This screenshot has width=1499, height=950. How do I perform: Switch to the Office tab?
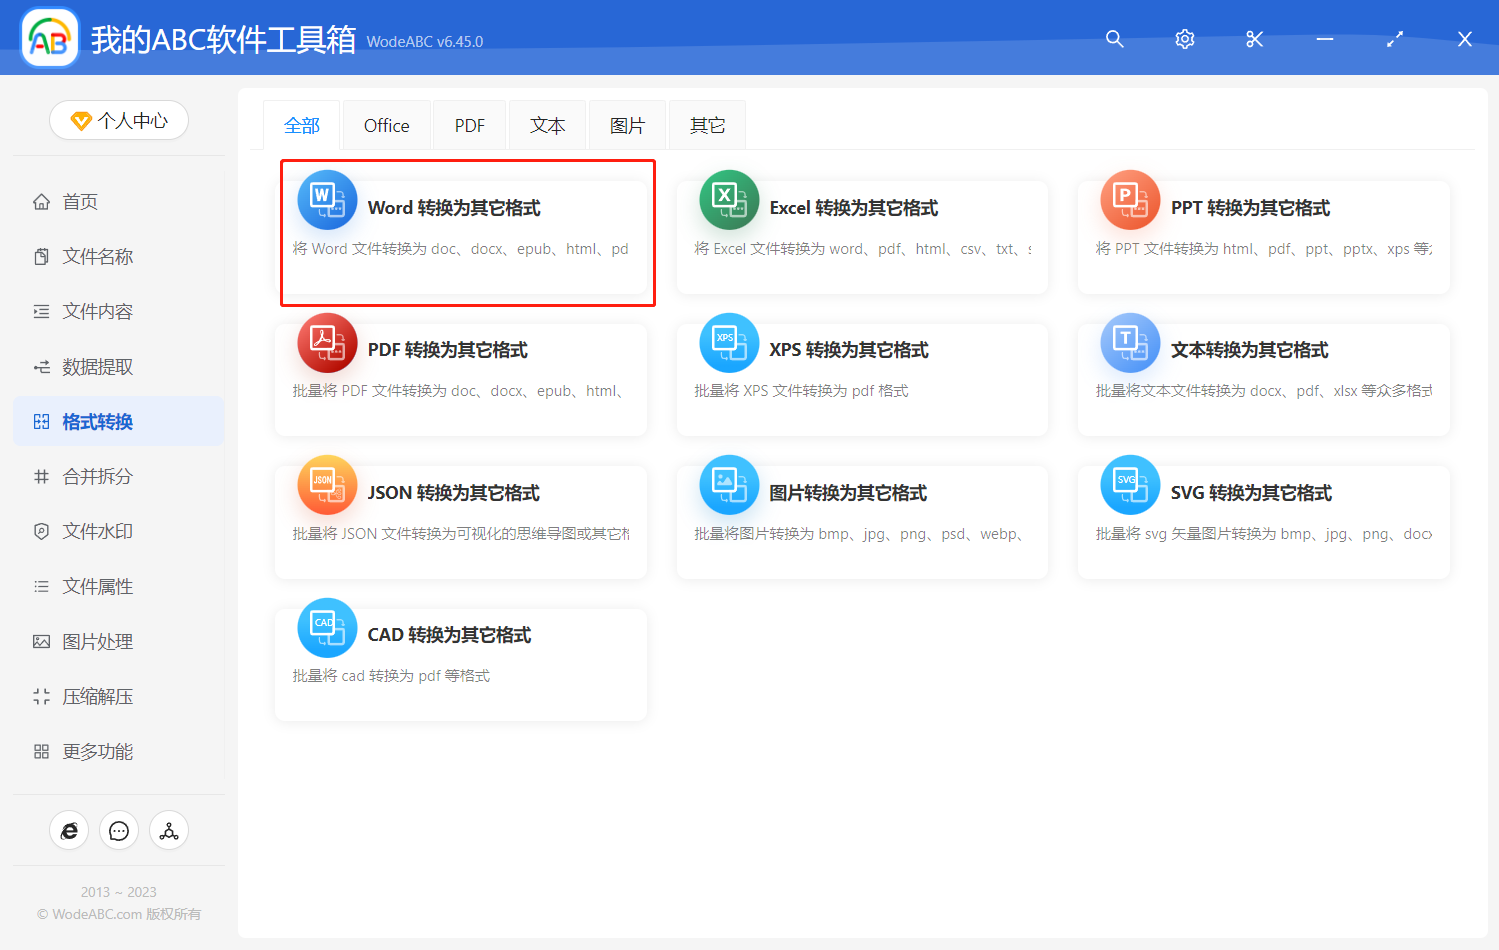click(385, 124)
